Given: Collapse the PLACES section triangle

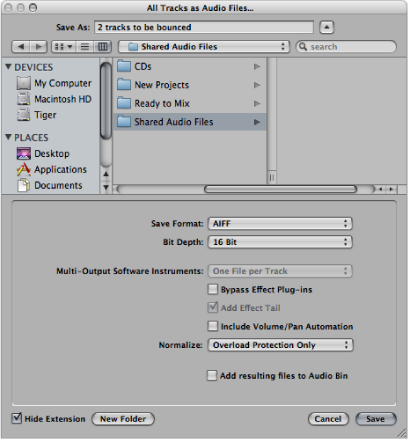Looking at the screenshot, I should point(8,137).
